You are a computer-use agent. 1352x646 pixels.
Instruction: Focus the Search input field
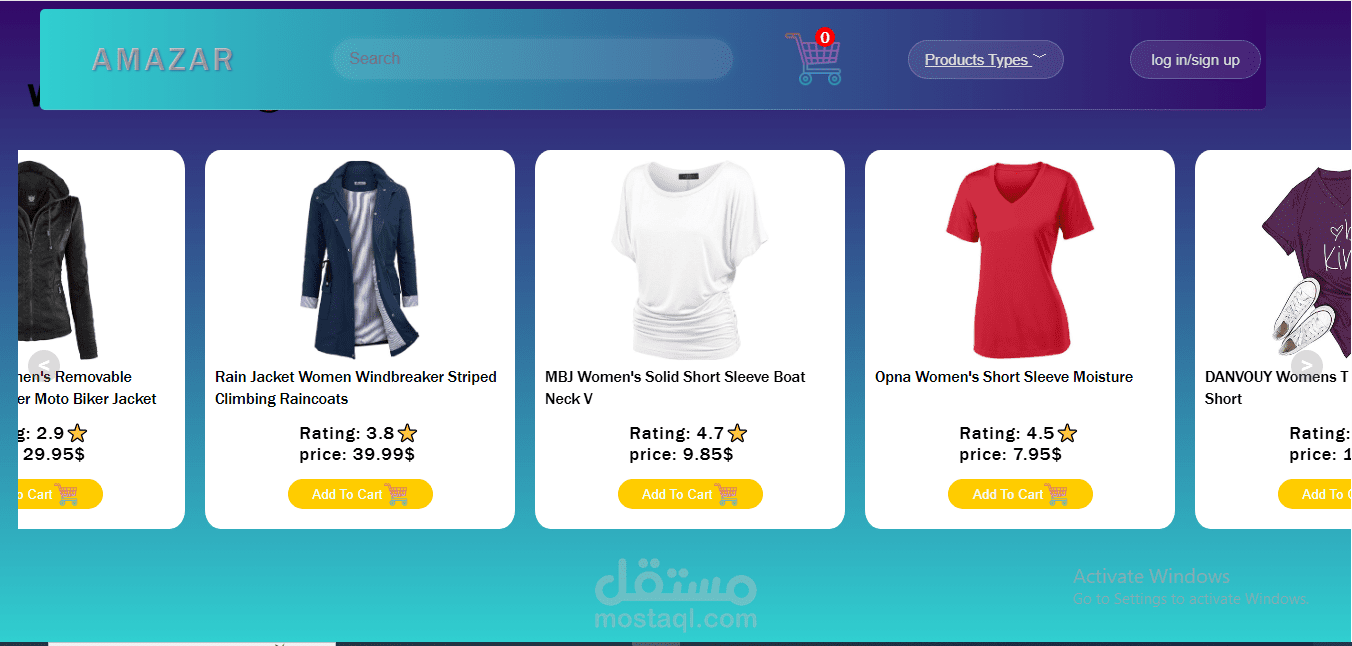pos(533,59)
